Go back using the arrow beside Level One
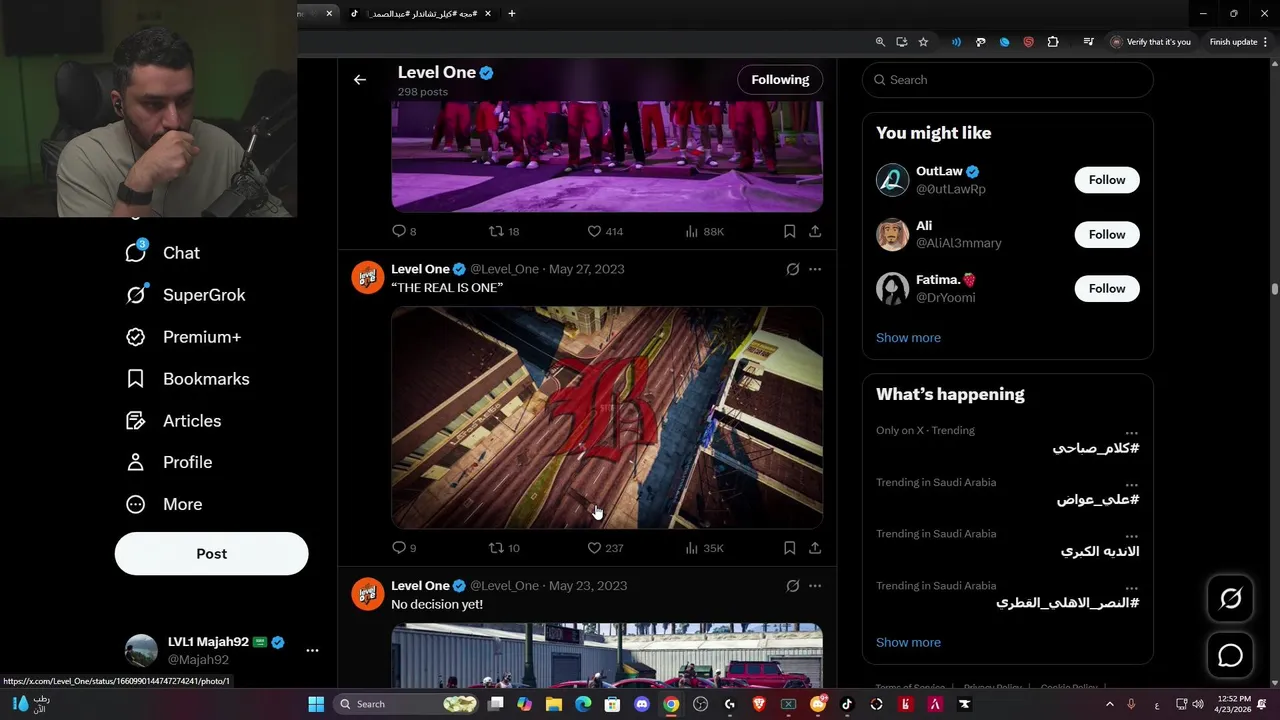This screenshot has width=1280, height=720. (360, 80)
